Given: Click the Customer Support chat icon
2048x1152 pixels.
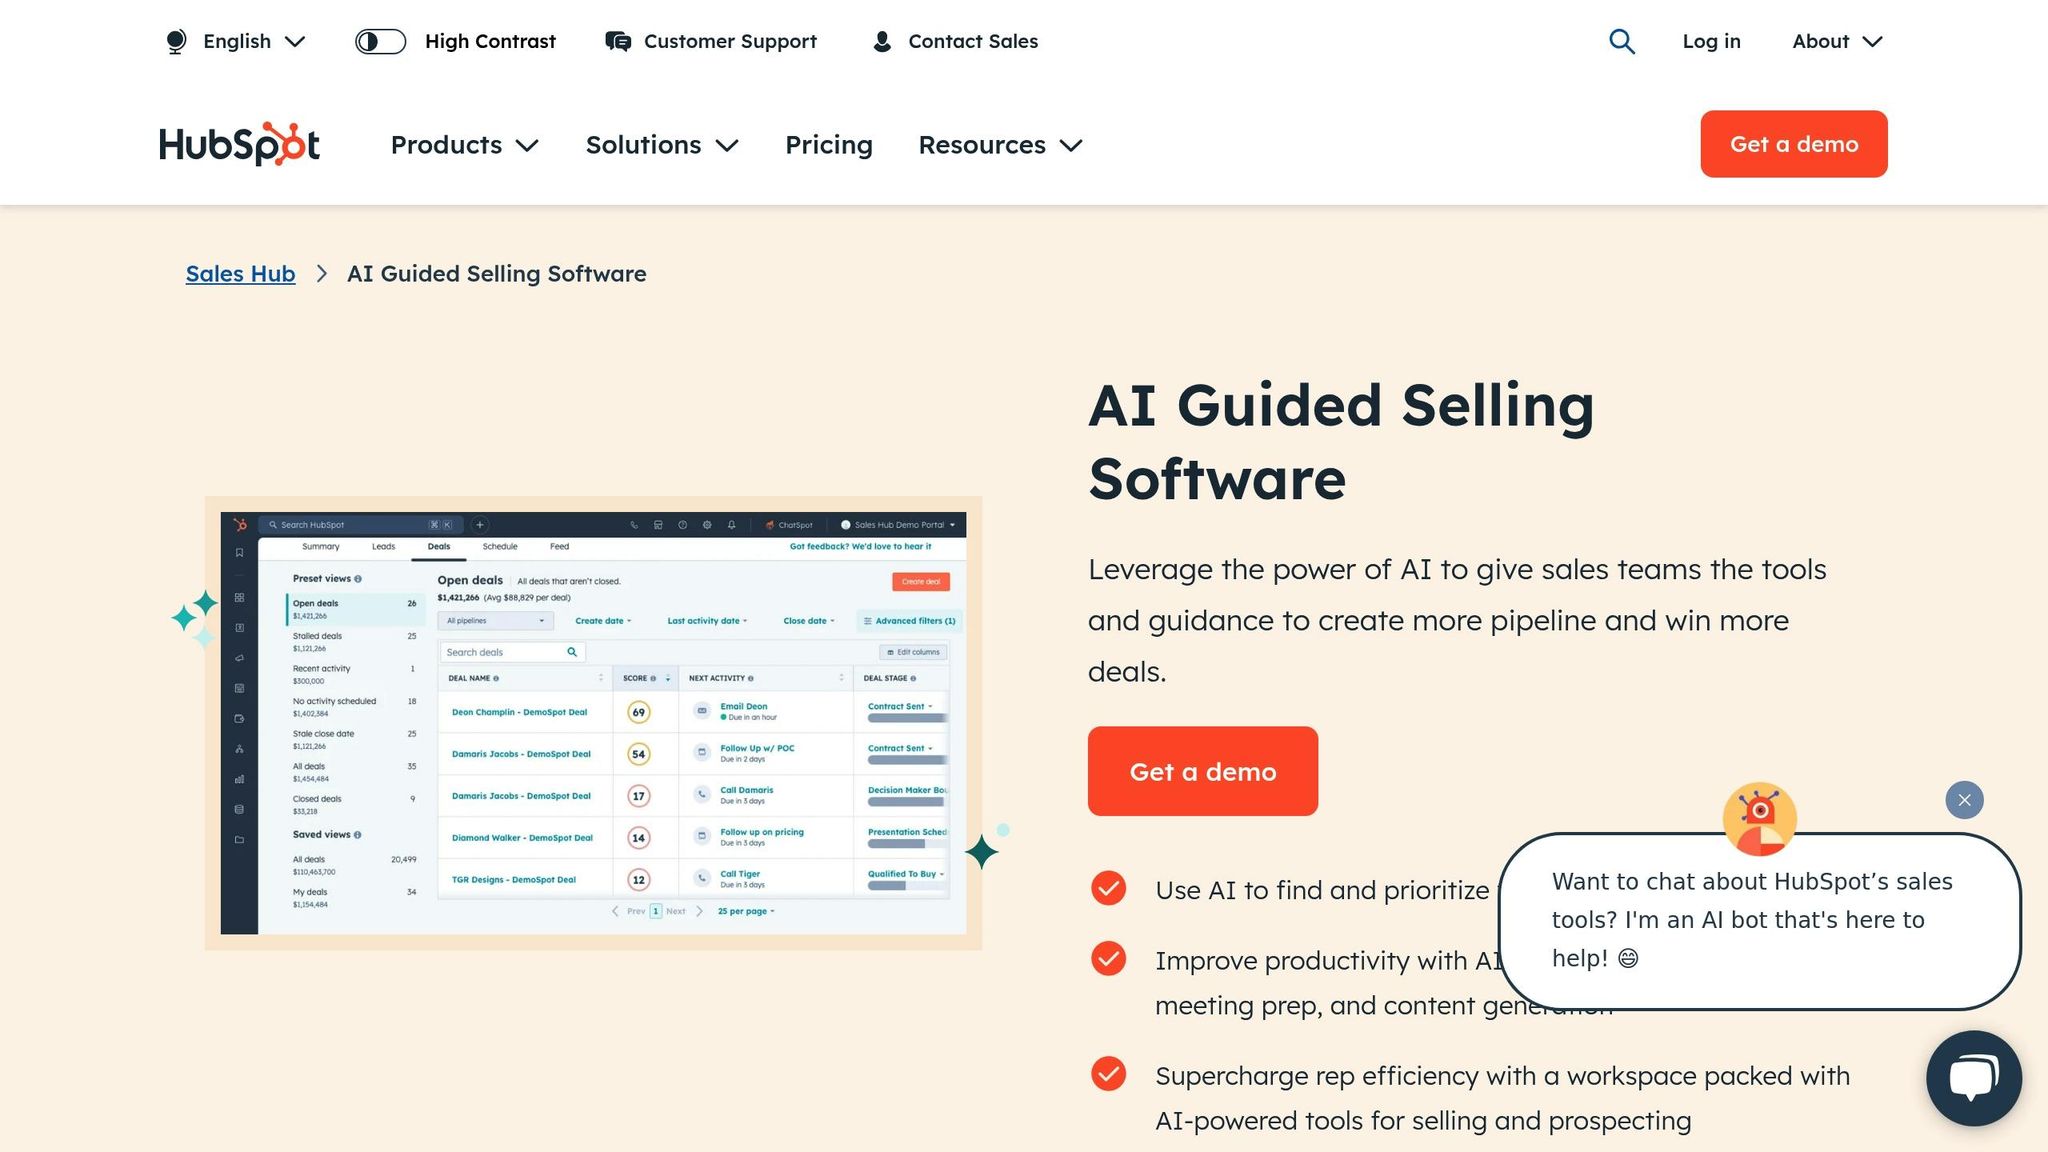Looking at the screenshot, I should click(x=618, y=41).
